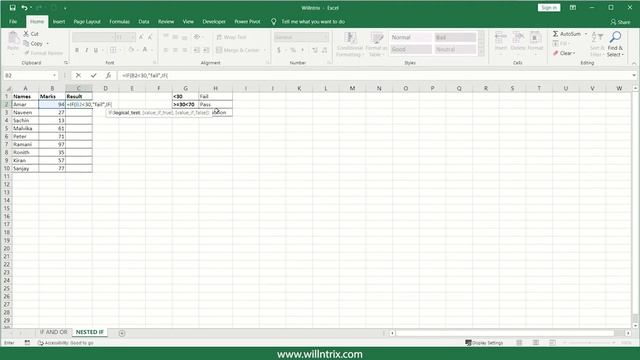Apply the Normal cell style
Viewport: 640px width, 360px height.
point(411,37)
